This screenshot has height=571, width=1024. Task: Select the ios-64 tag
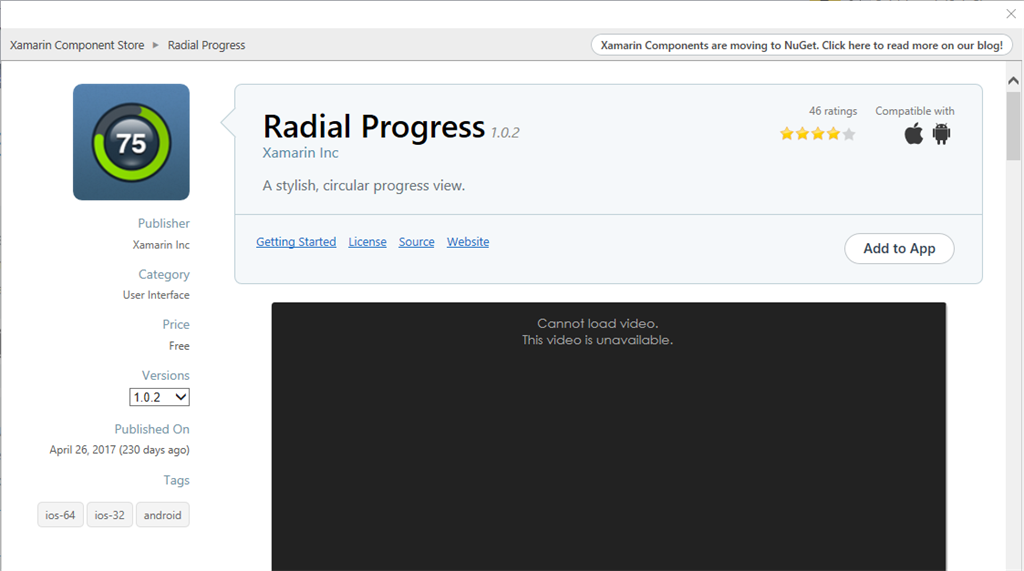click(x=60, y=515)
